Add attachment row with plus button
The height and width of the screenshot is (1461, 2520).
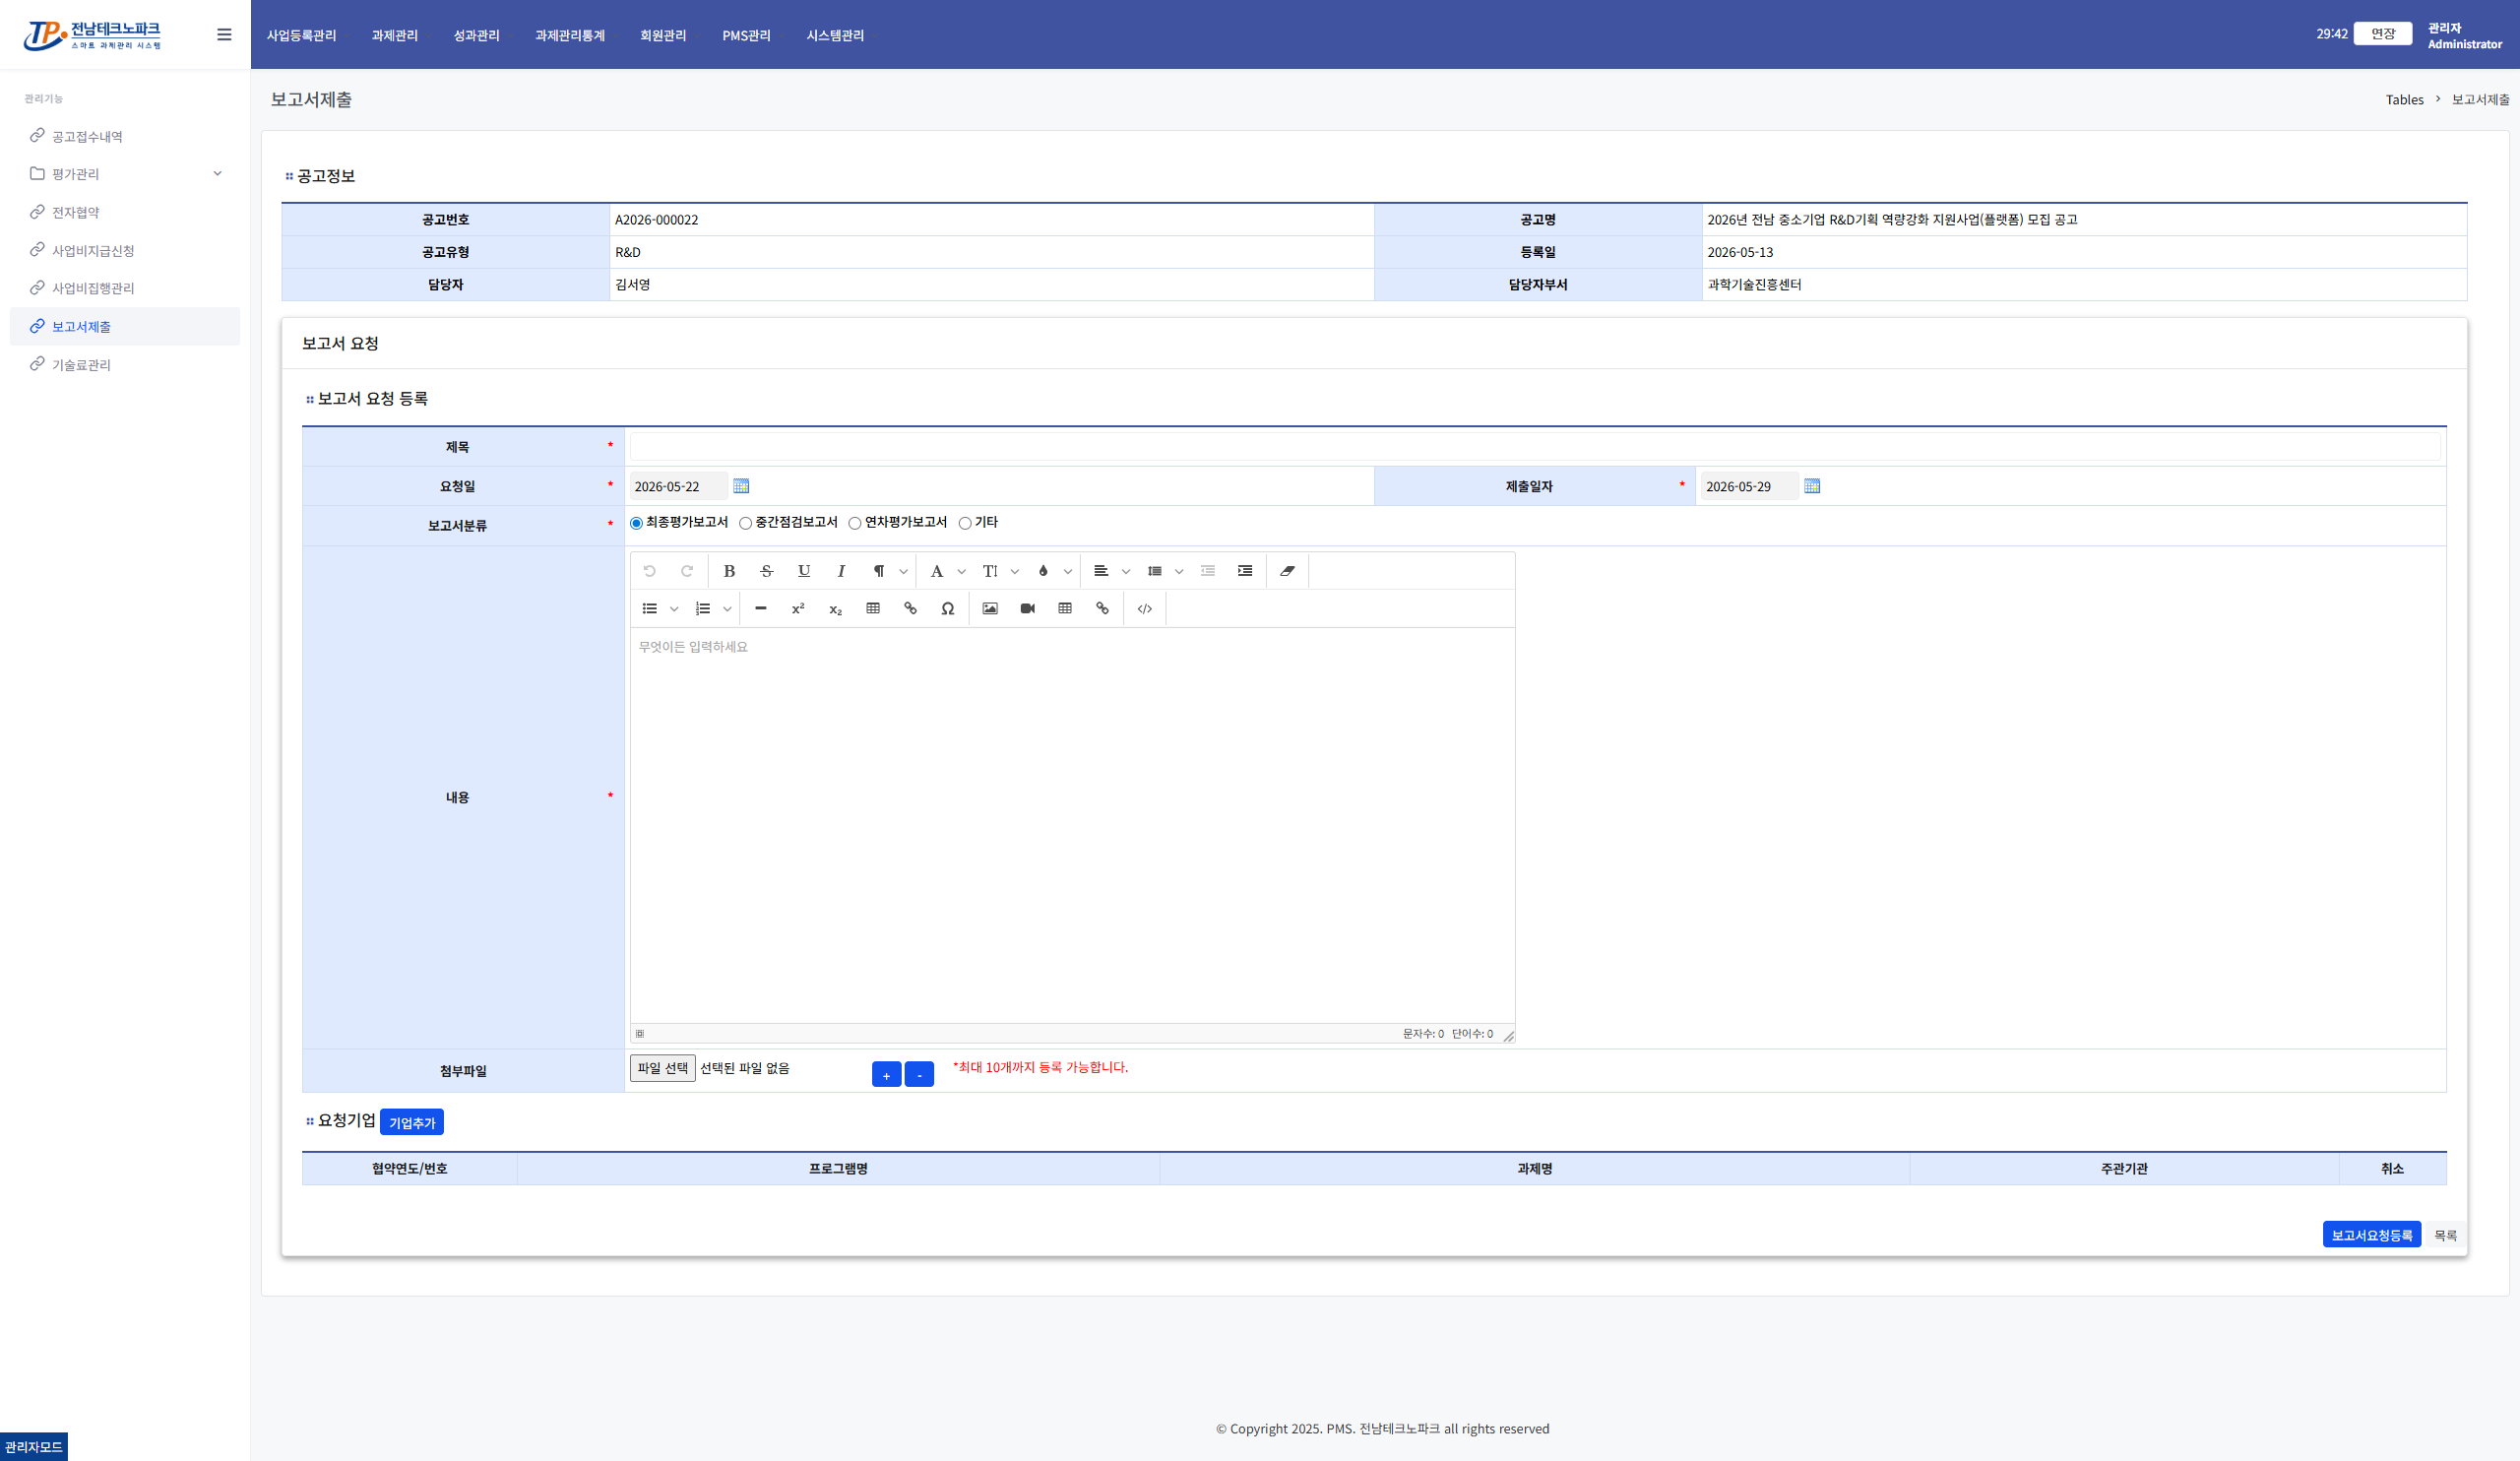tap(886, 1075)
